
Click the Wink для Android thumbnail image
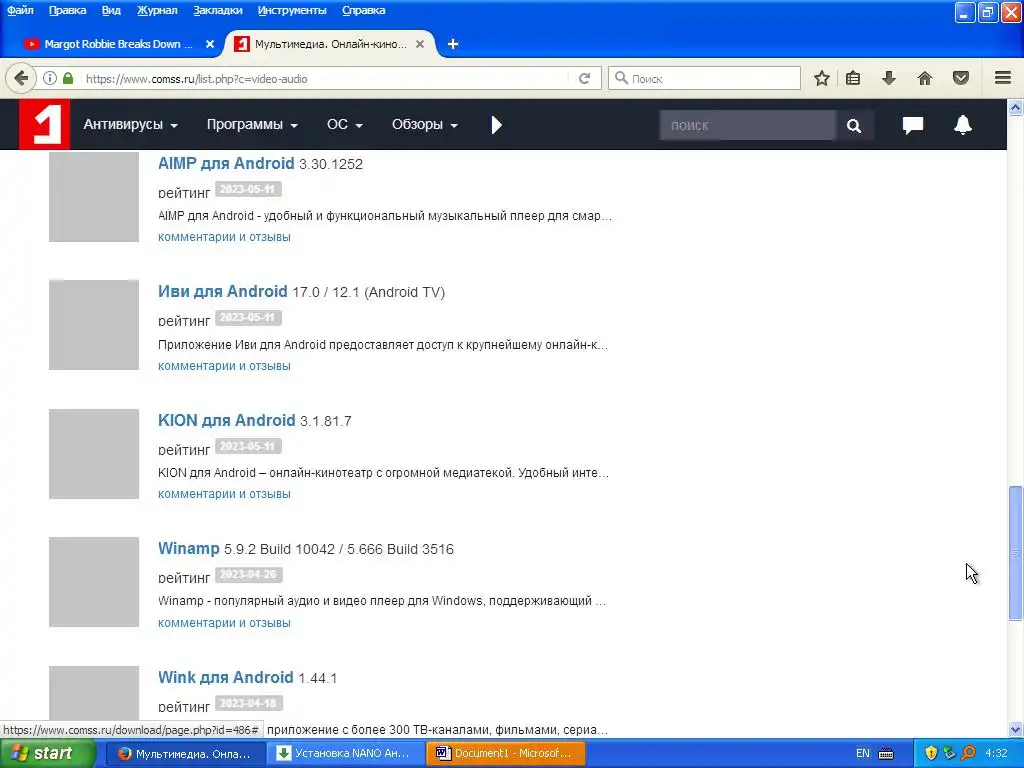94,694
